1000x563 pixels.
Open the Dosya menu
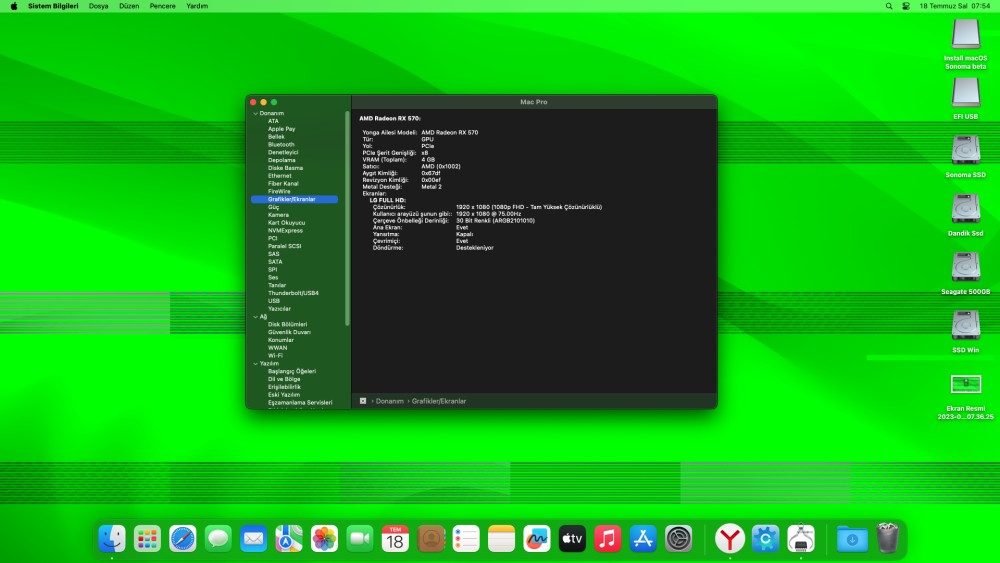point(98,6)
